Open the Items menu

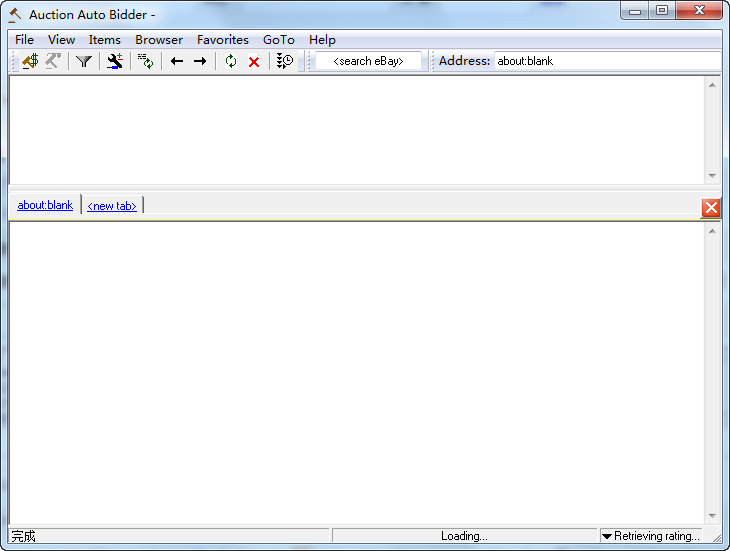coord(104,40)
